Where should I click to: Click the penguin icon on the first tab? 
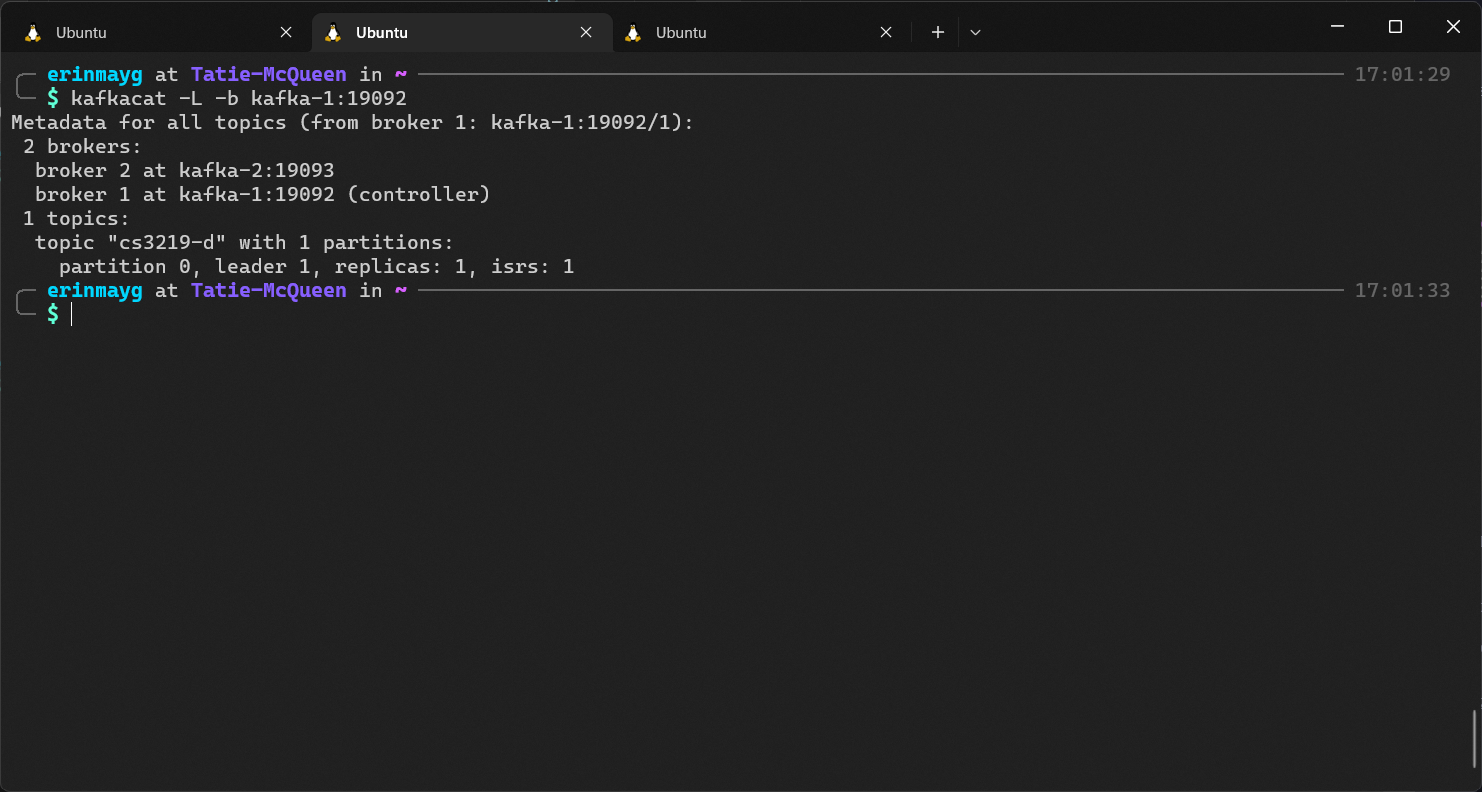[x=33, y=32]
